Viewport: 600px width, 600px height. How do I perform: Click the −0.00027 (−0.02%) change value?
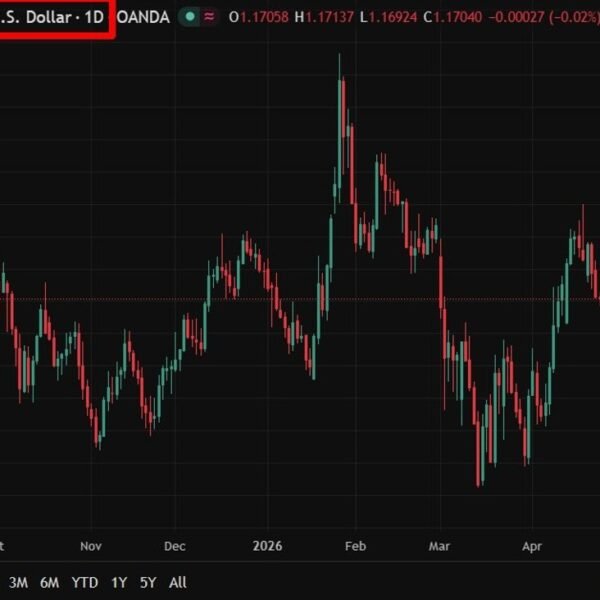pos(544,17)
